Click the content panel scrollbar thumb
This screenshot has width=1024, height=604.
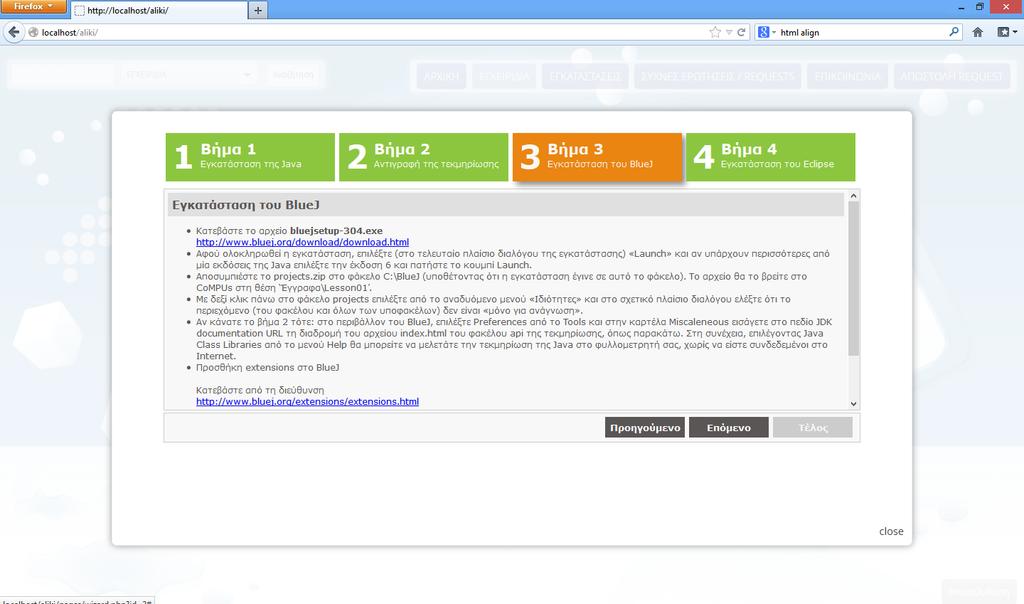853,278
